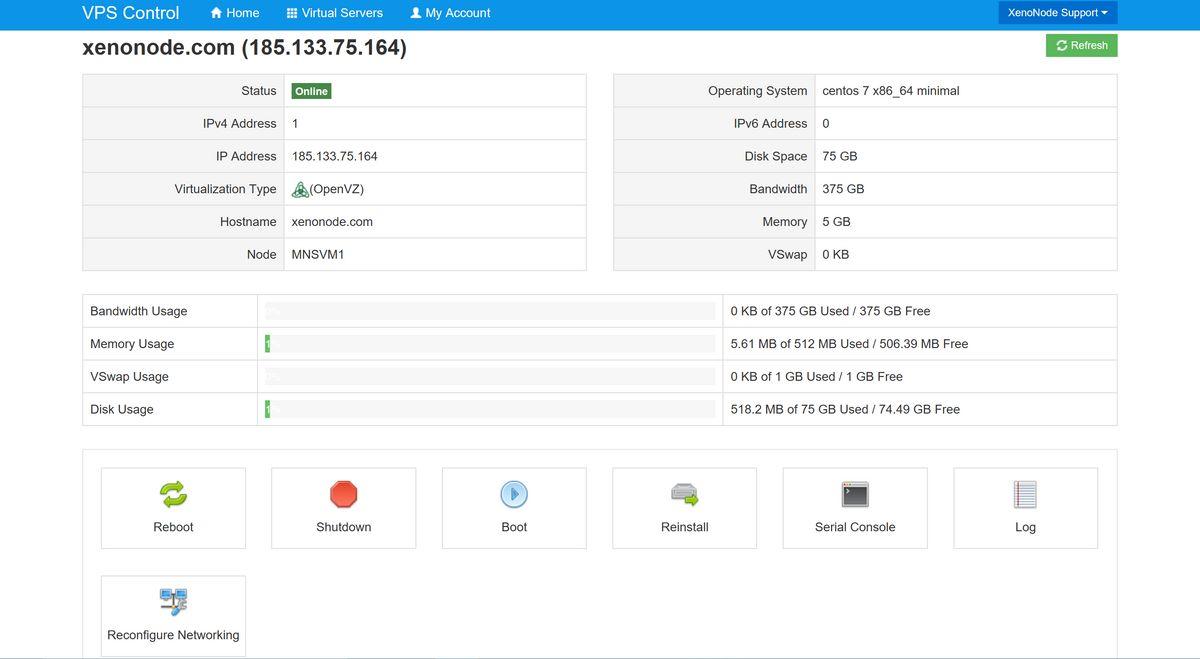Go to the Home menu item
Image resolution: width=1200 pixels, height=659 pixels.
(x=234, y=13)
